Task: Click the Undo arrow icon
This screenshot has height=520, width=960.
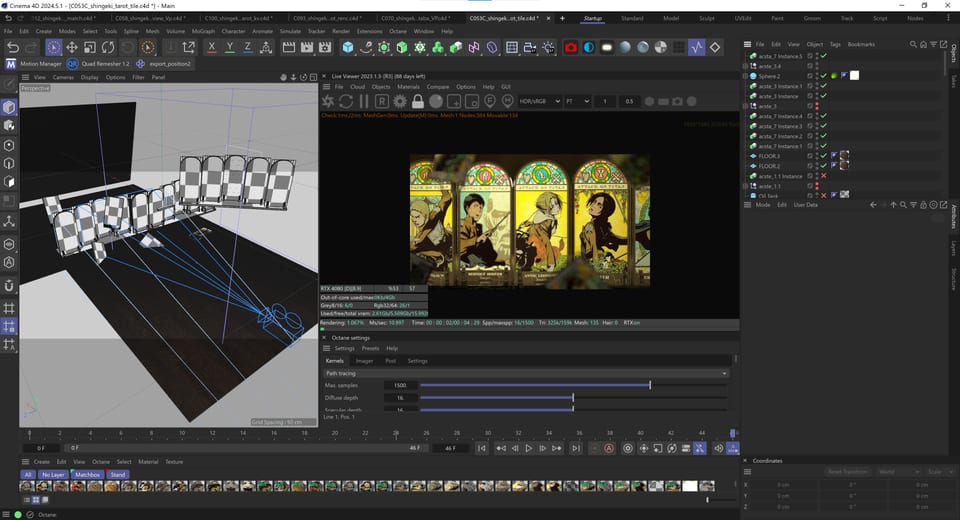Action: pos(13,47)
